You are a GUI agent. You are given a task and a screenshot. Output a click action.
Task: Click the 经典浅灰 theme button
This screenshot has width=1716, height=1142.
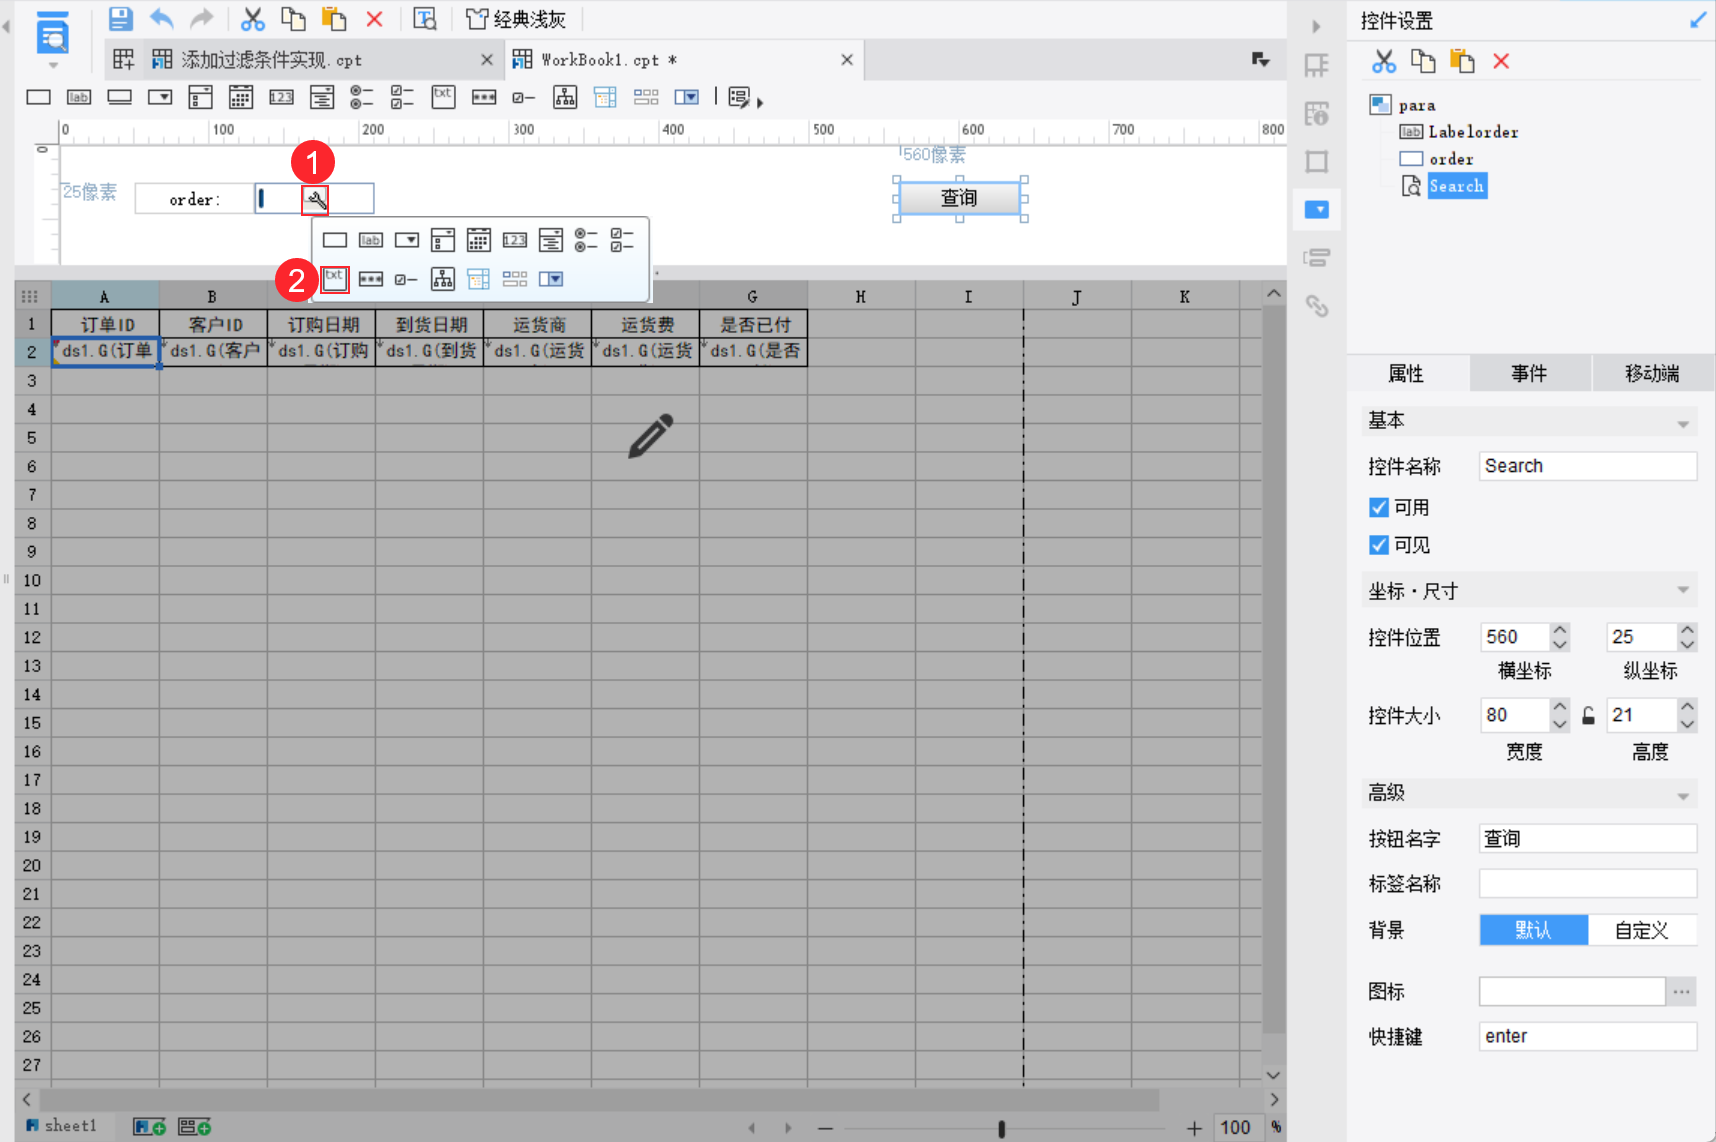[517, 19]
